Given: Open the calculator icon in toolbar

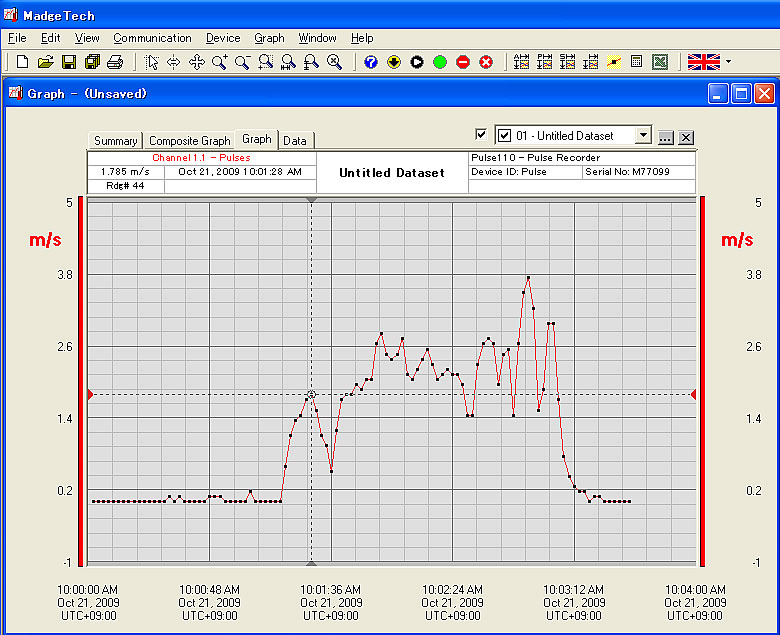Looking at the screenshot, I should 636,62.
